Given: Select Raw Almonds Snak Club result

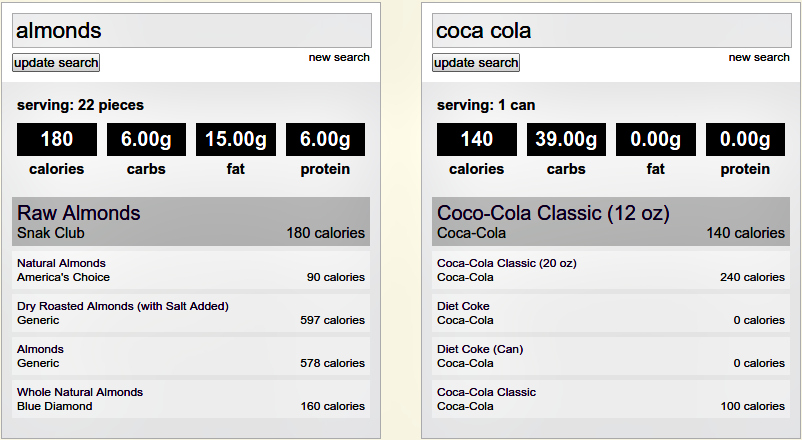Looking at the screenshot, I should [x=191, y=222].
